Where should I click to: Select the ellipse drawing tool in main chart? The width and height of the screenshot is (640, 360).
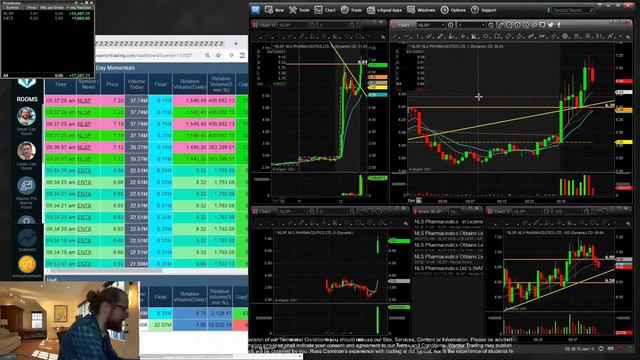pos(486,36)
